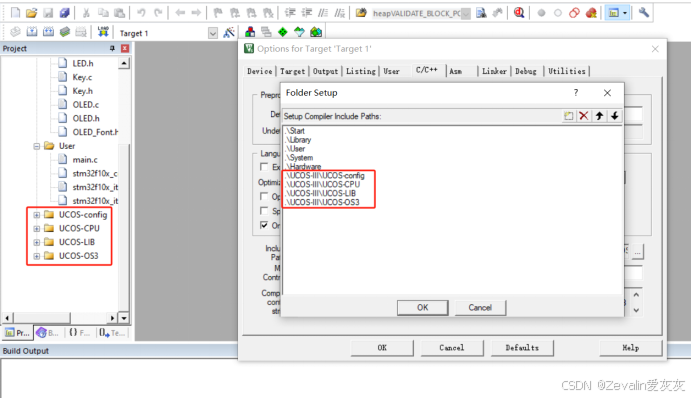
Task: Open Find in Files icon
Action: pos(361,13)
